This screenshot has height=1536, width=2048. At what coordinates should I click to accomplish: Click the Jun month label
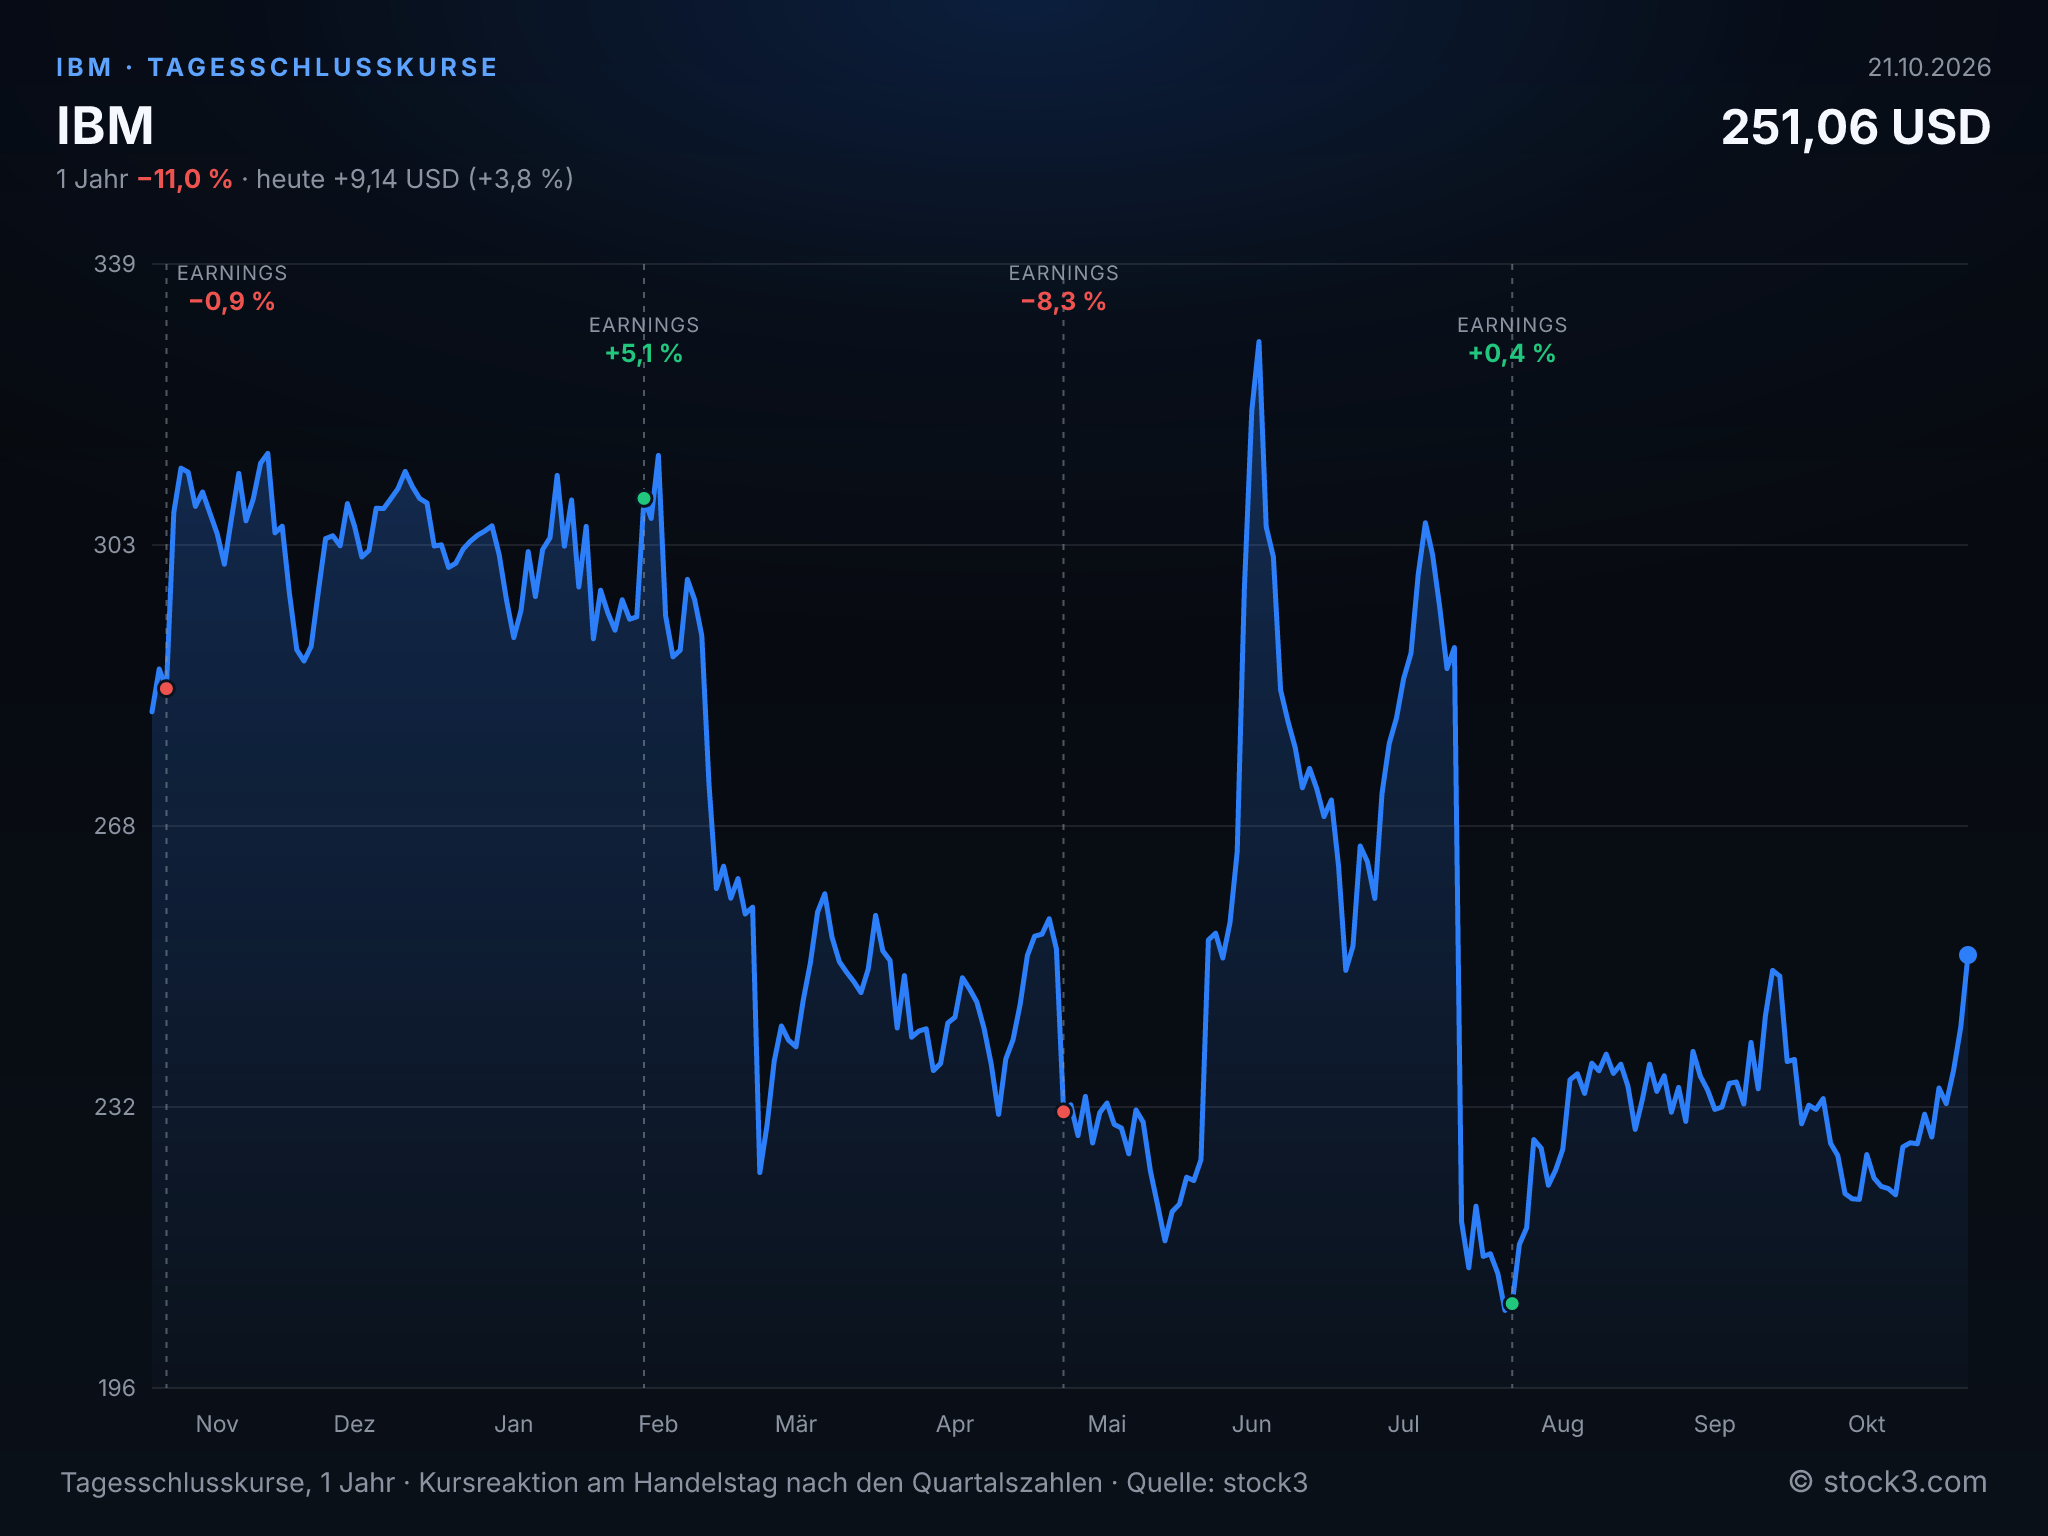[1252, 1424]
